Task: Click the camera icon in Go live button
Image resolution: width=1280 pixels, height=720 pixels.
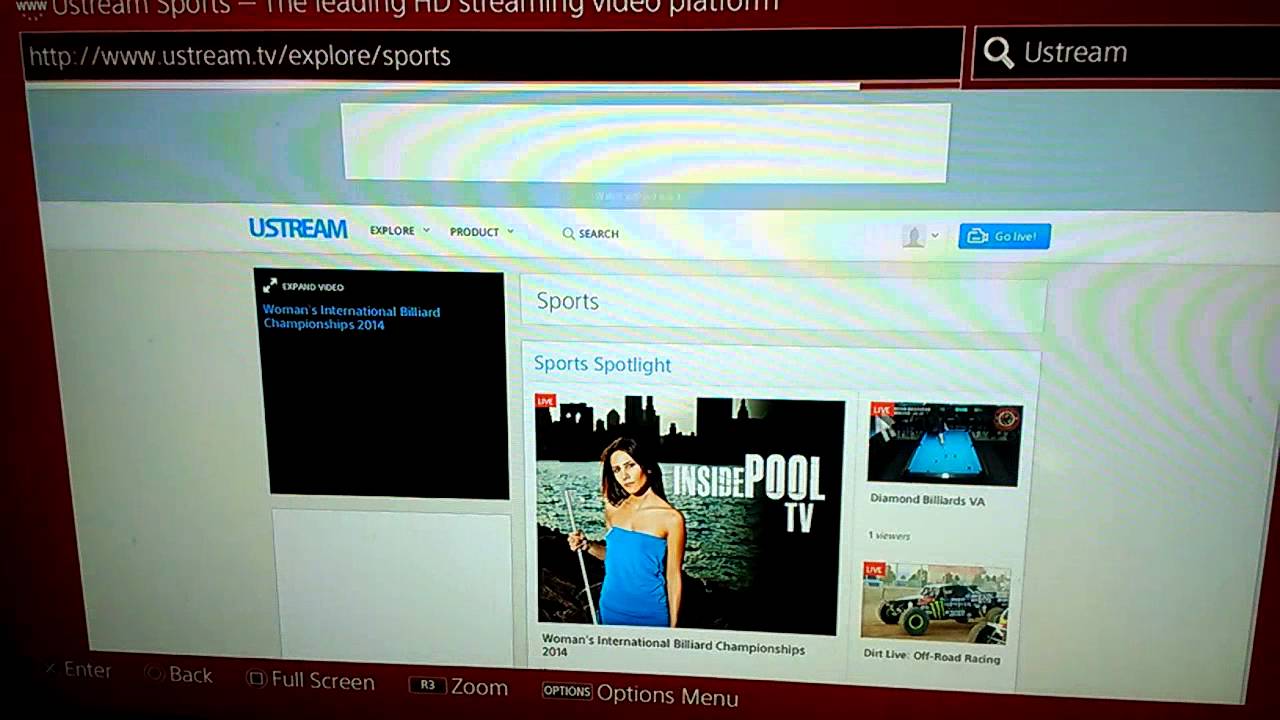Action: [977, 237]
